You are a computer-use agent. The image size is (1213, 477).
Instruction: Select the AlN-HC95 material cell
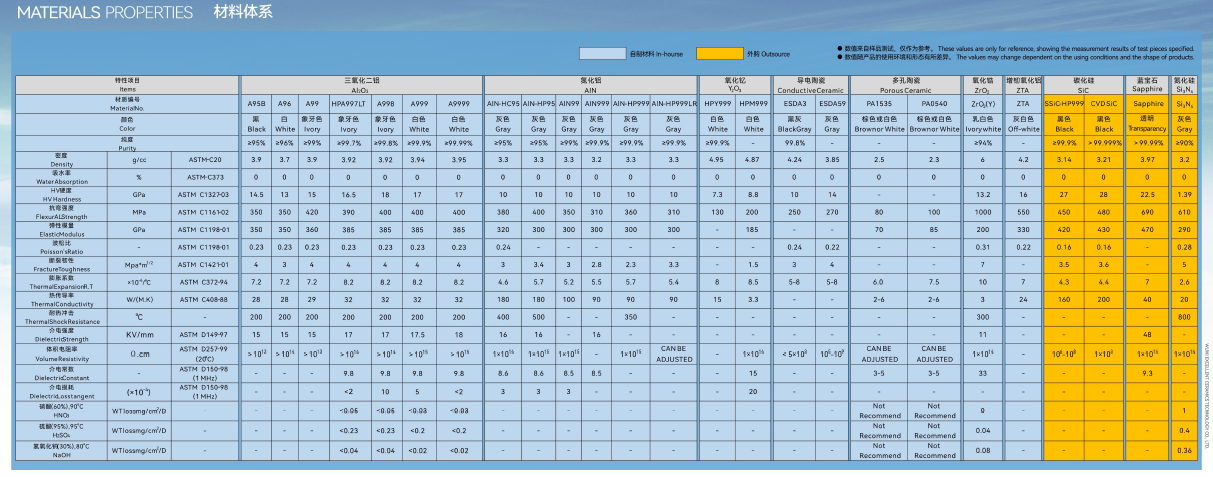pos(503,103)
